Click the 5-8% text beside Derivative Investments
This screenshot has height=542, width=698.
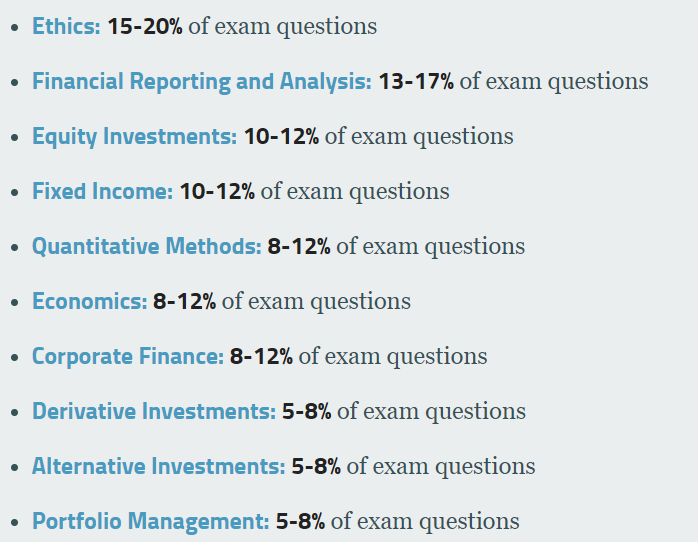point(306,411)
